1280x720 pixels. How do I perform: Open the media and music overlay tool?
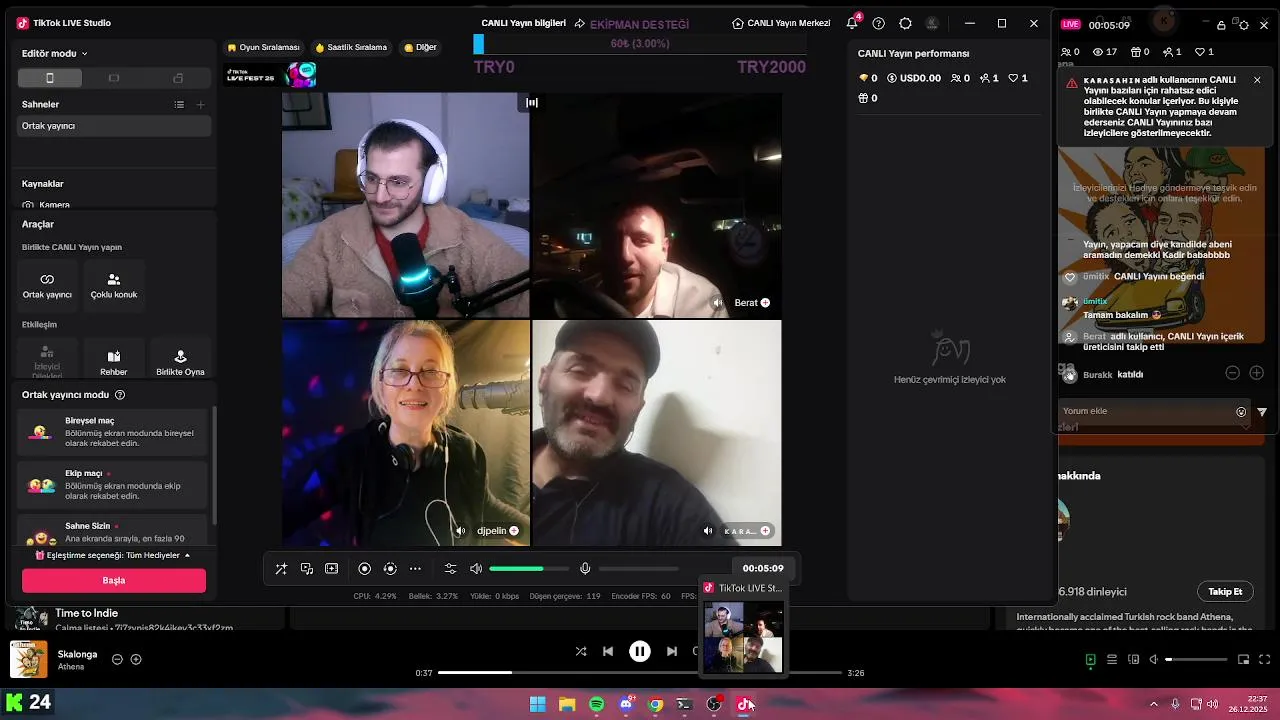tap(307, 569)
